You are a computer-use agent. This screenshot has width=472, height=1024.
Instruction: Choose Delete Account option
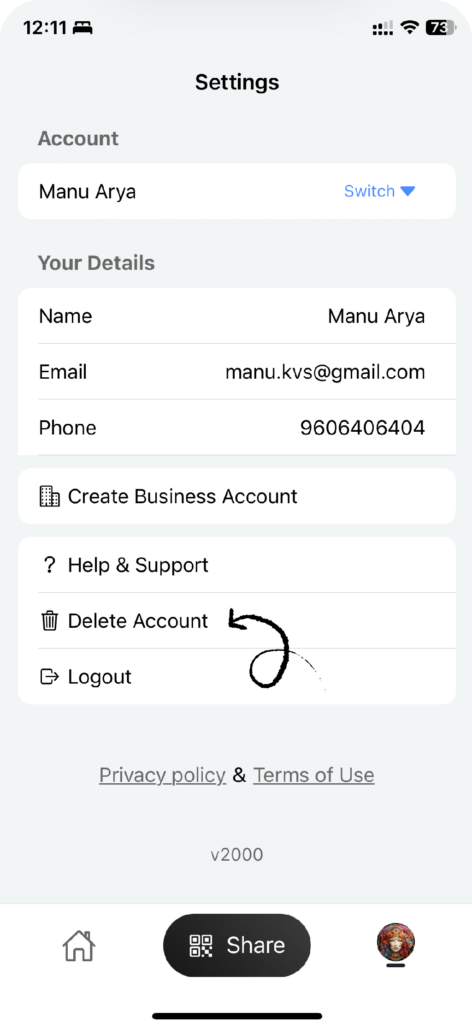[x=236, y=620]
